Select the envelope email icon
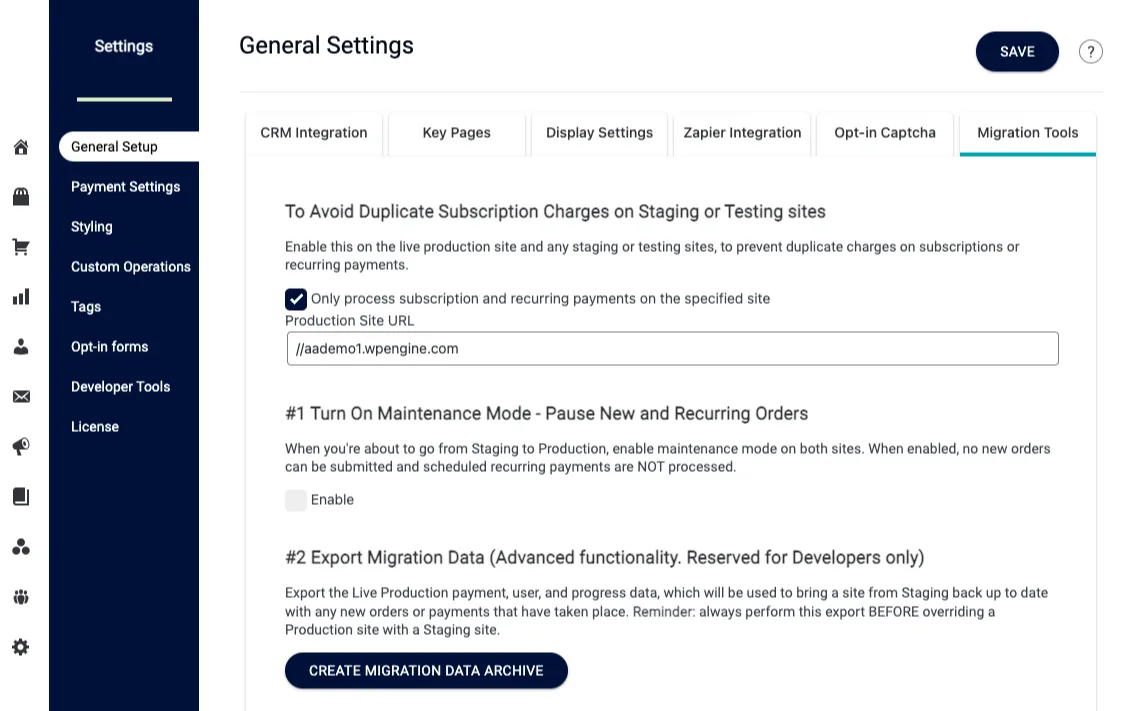Image resolution: width=1125 pixels, height=711 pixels. tap(21, 397)
